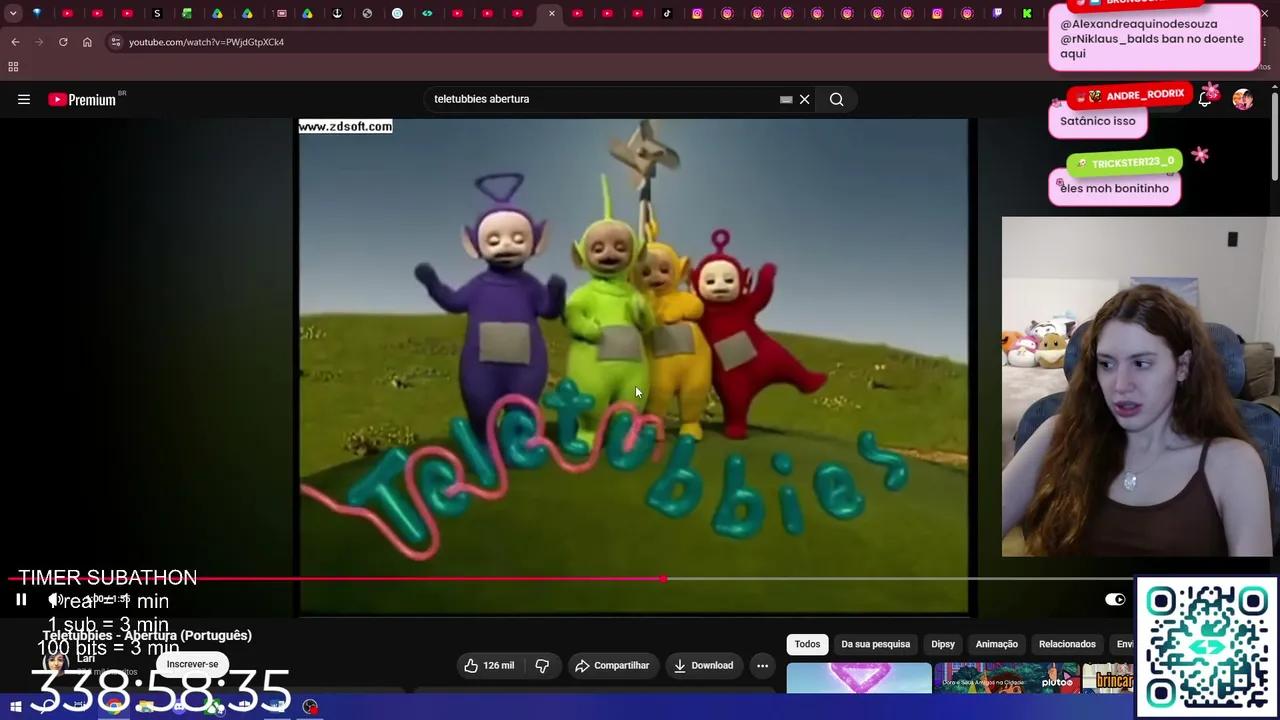Select the Animação filter chip

[x=996, y=644]
